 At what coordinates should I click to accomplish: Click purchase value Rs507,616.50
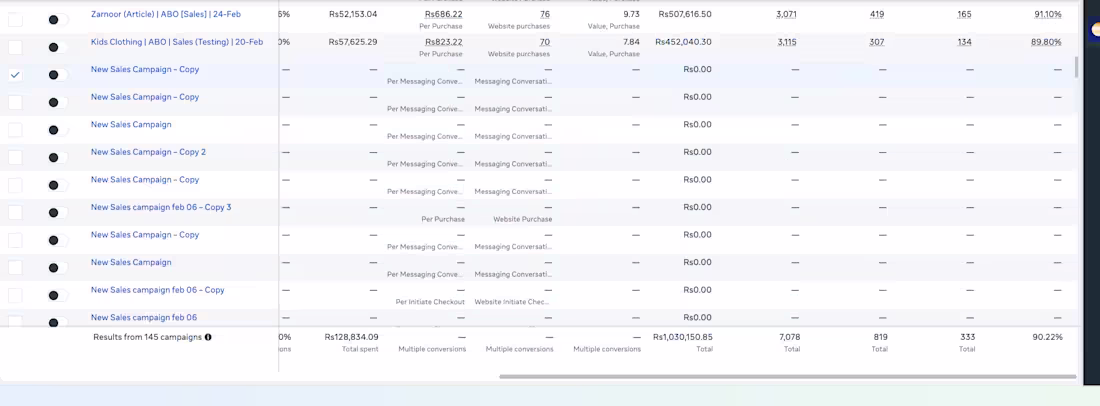tap(685, 14)
